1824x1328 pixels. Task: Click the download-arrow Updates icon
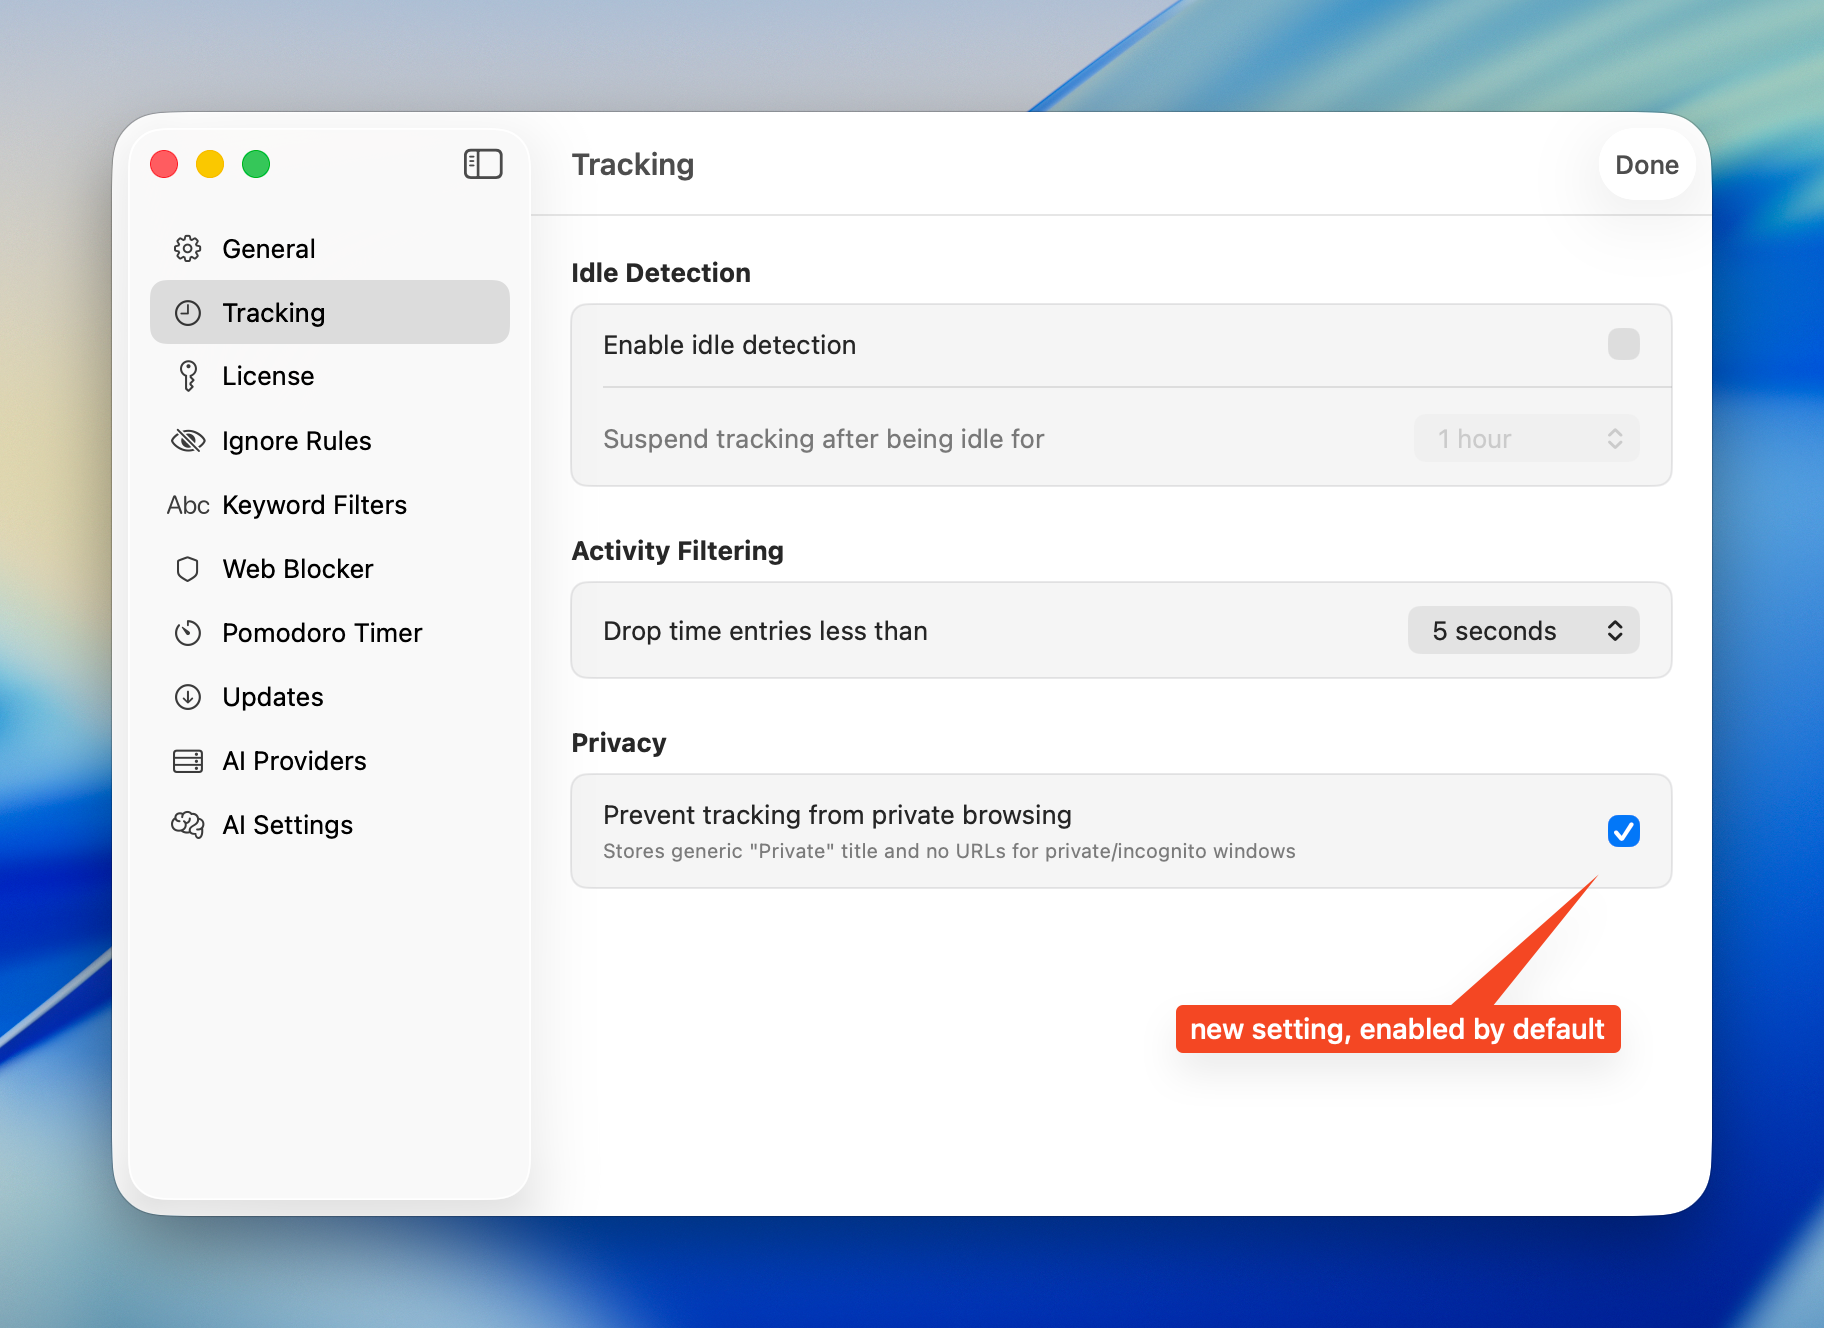(x=188, y=697)
